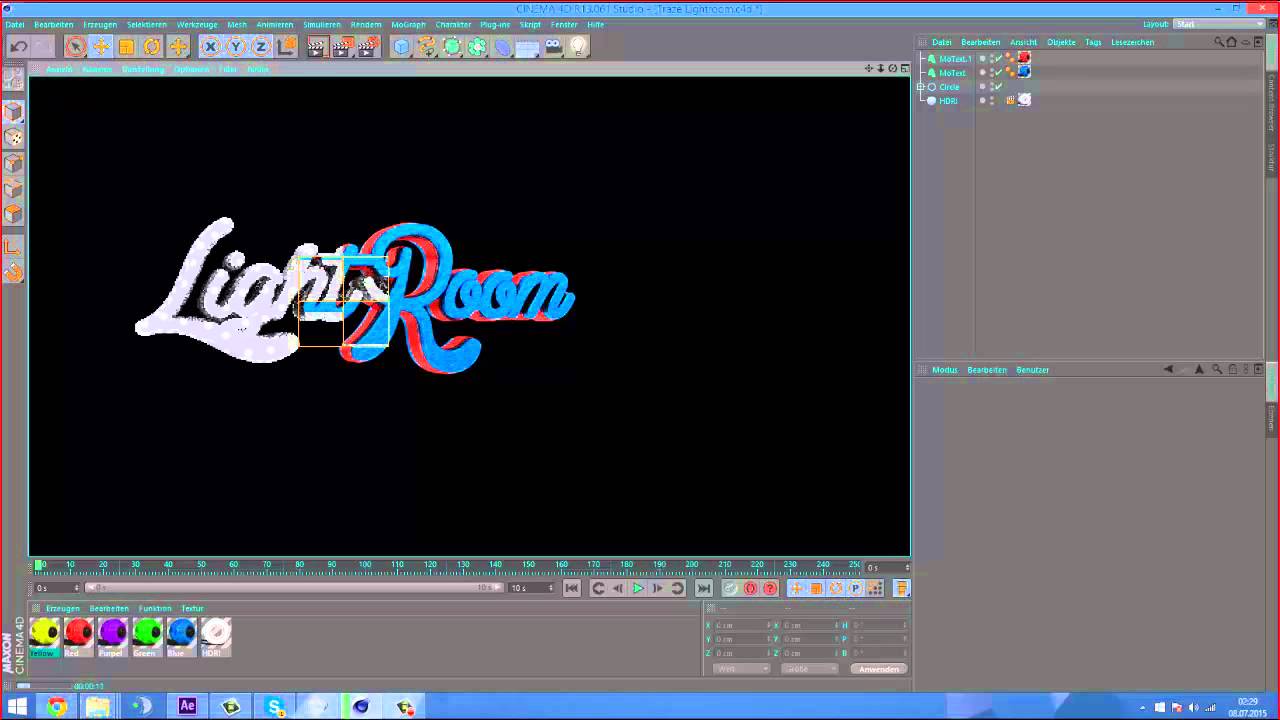Click the Windows Start button

point(17,706)
